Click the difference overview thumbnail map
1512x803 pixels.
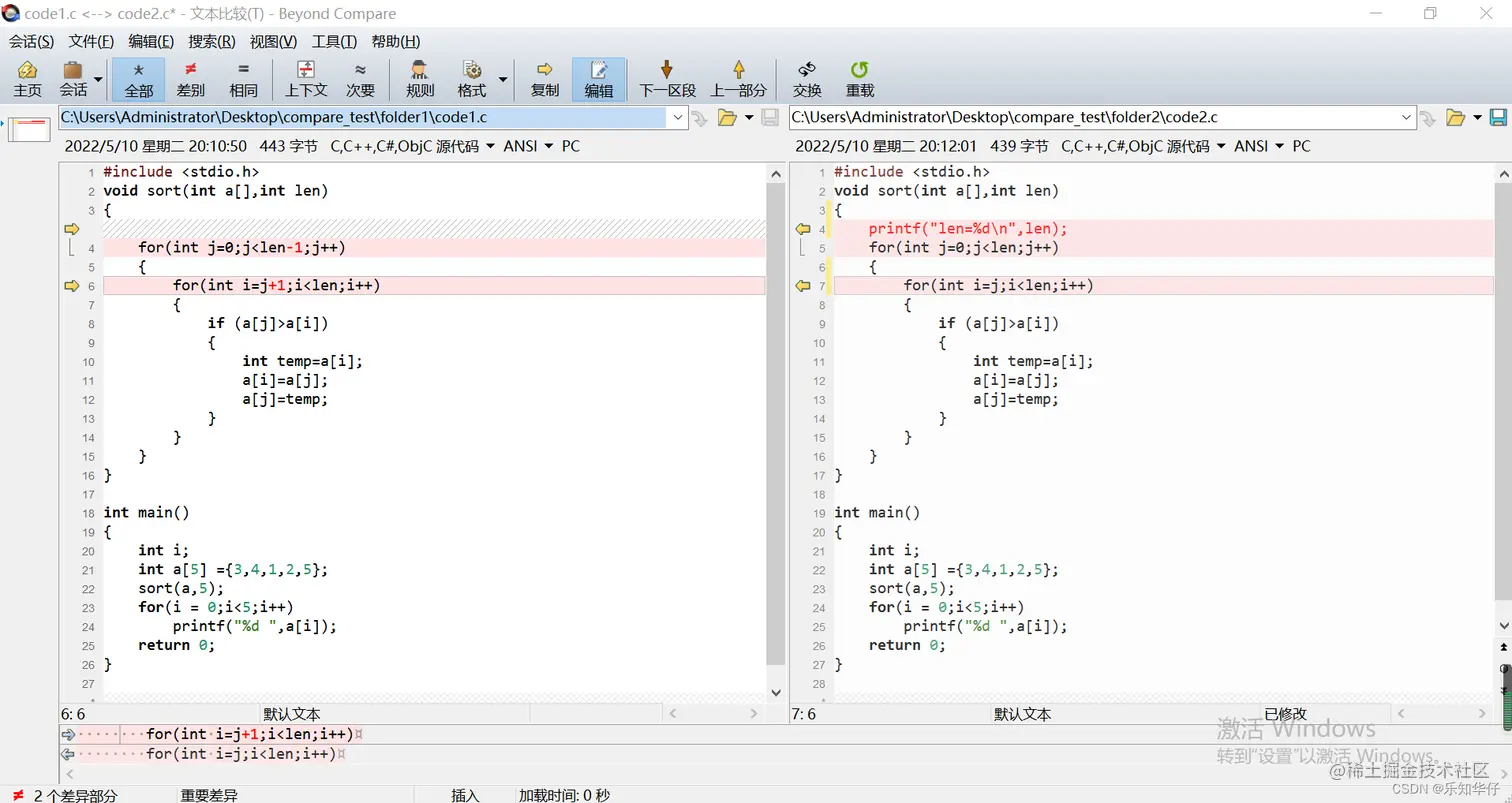pos(31,128)
